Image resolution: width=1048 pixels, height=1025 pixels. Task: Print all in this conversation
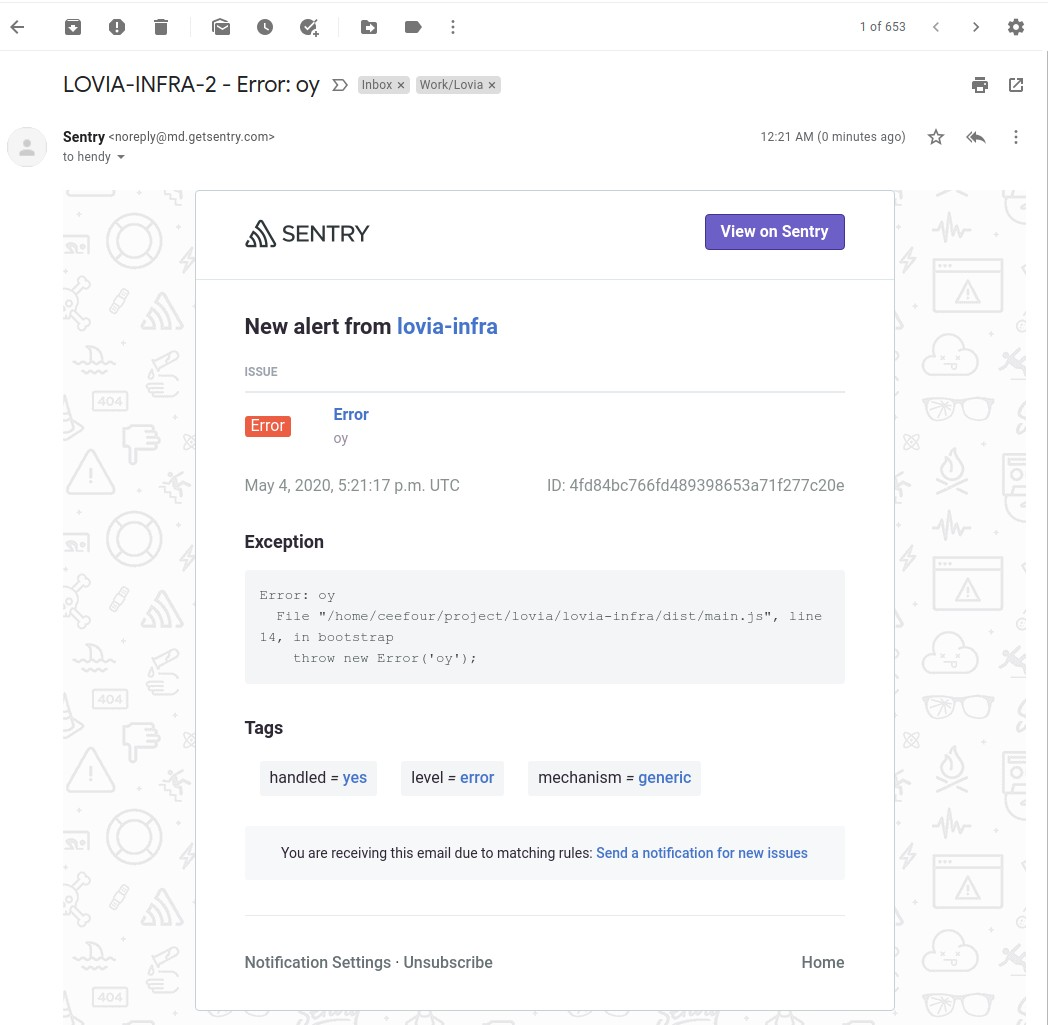[x=980, y=85]
